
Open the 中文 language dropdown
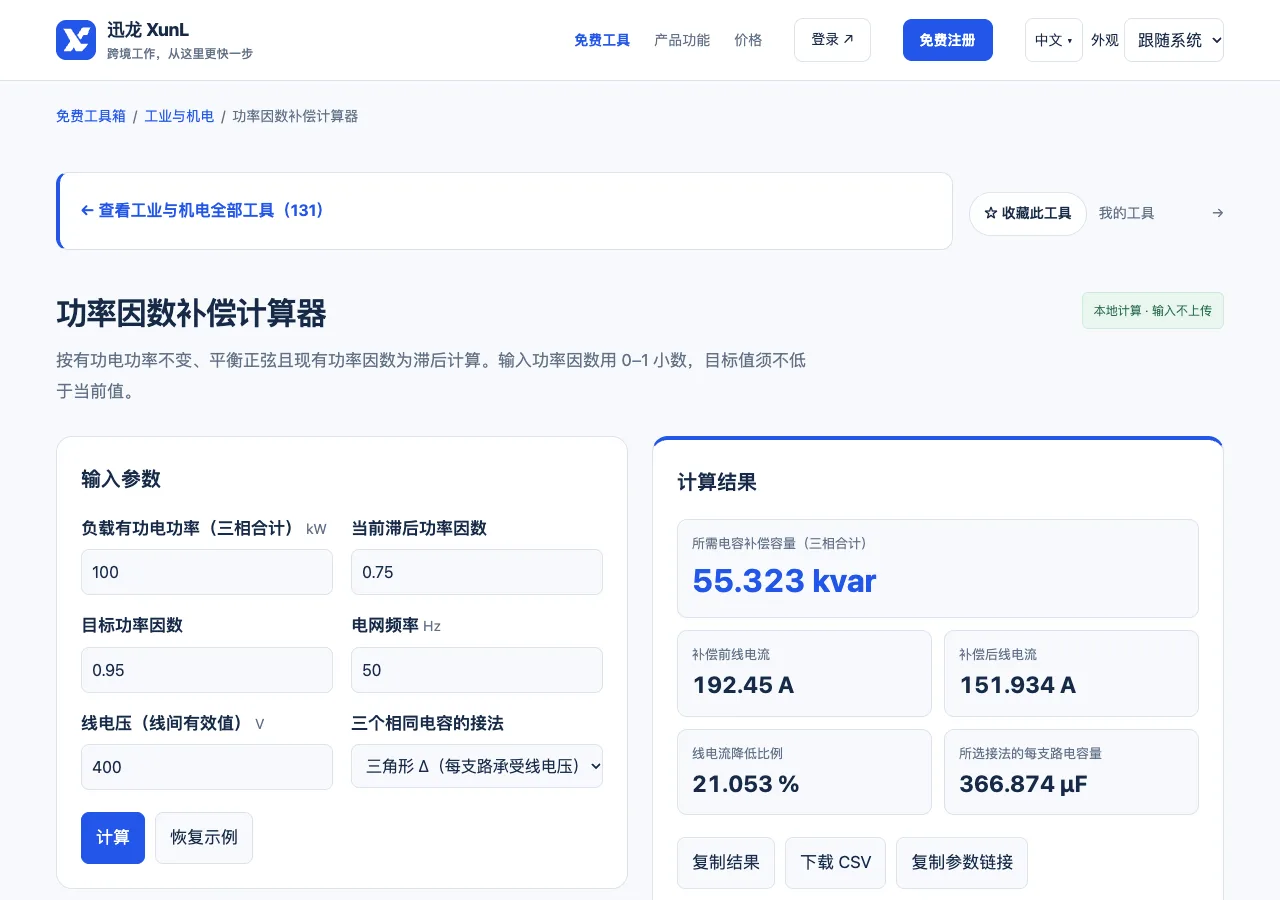(1053, 40)
